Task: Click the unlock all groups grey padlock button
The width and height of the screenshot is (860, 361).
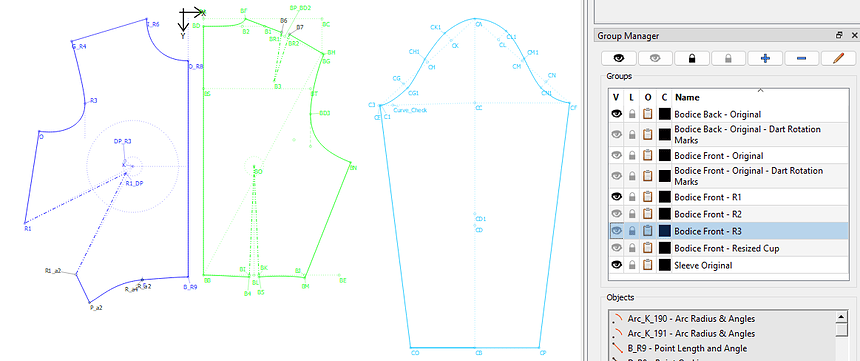Action: [728, 58]
